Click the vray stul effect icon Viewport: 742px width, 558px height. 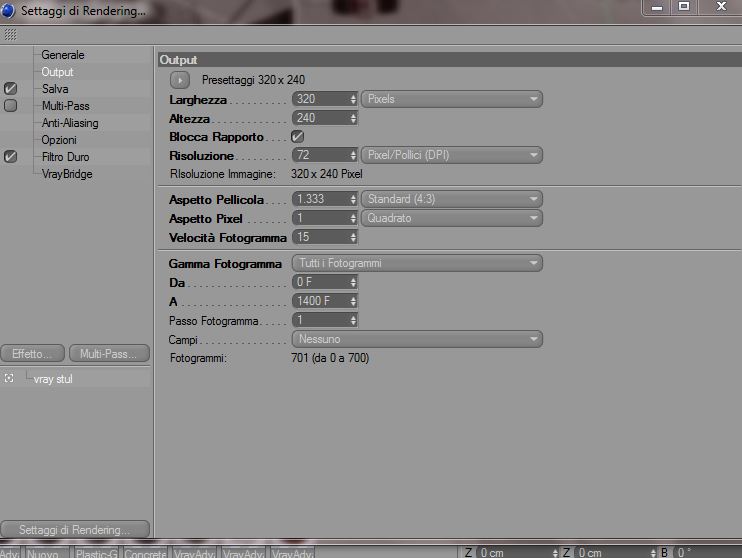pyautogui.click(x=9, y=378)
